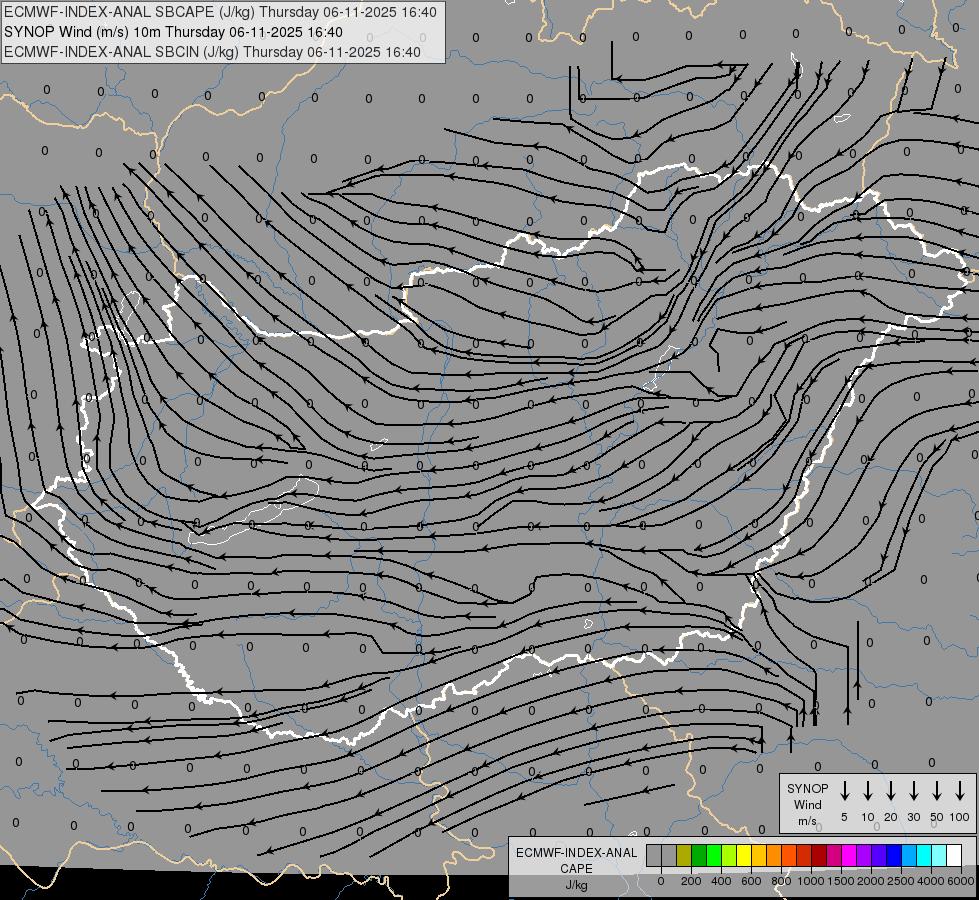Screen dimensions: 979x900
Task: Choose the pure blue CAPE legend swatch
Action: click(895, 856)
